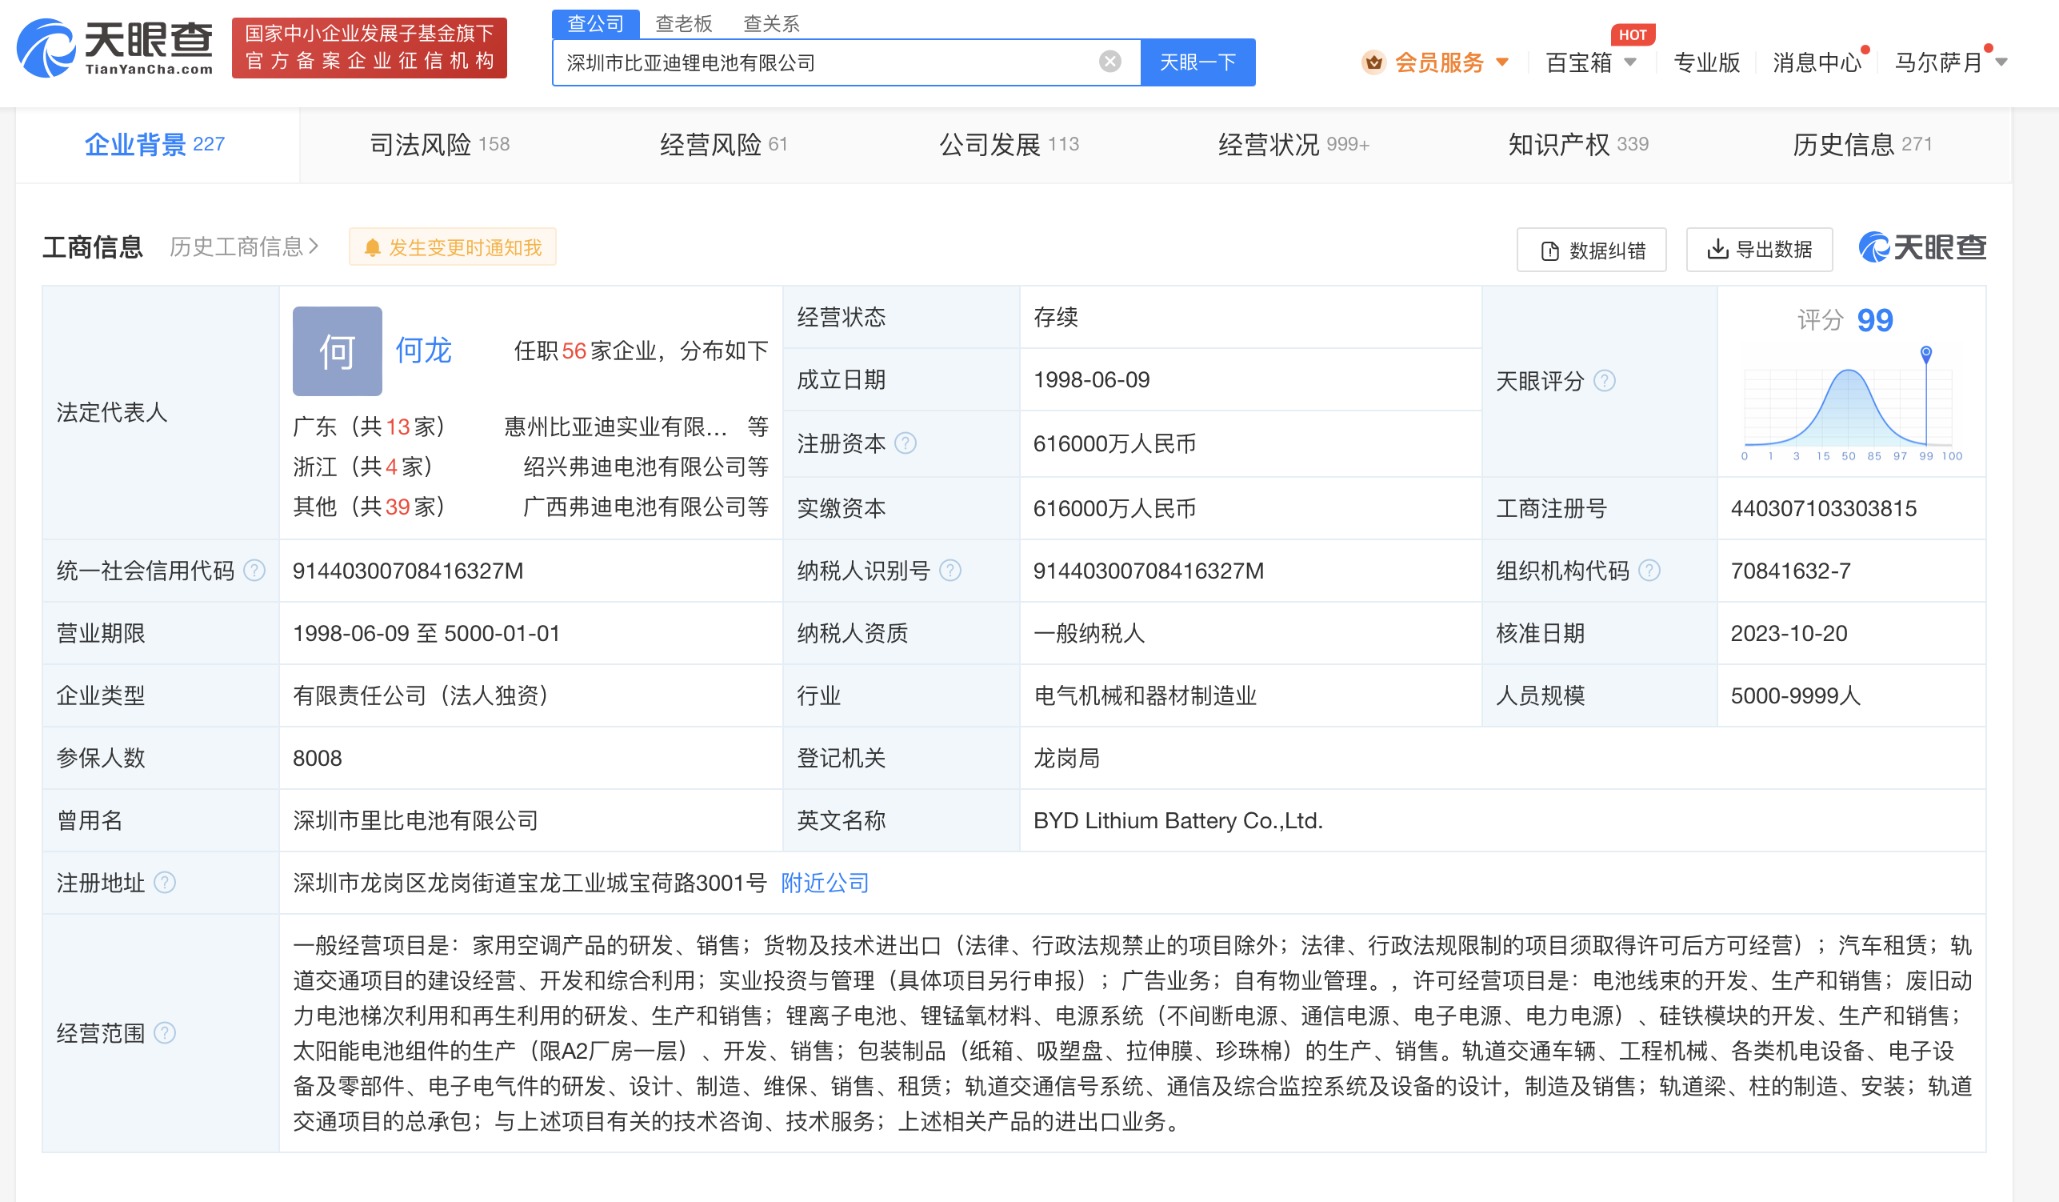Click the legal representative 何龙 link

(424, 351)
